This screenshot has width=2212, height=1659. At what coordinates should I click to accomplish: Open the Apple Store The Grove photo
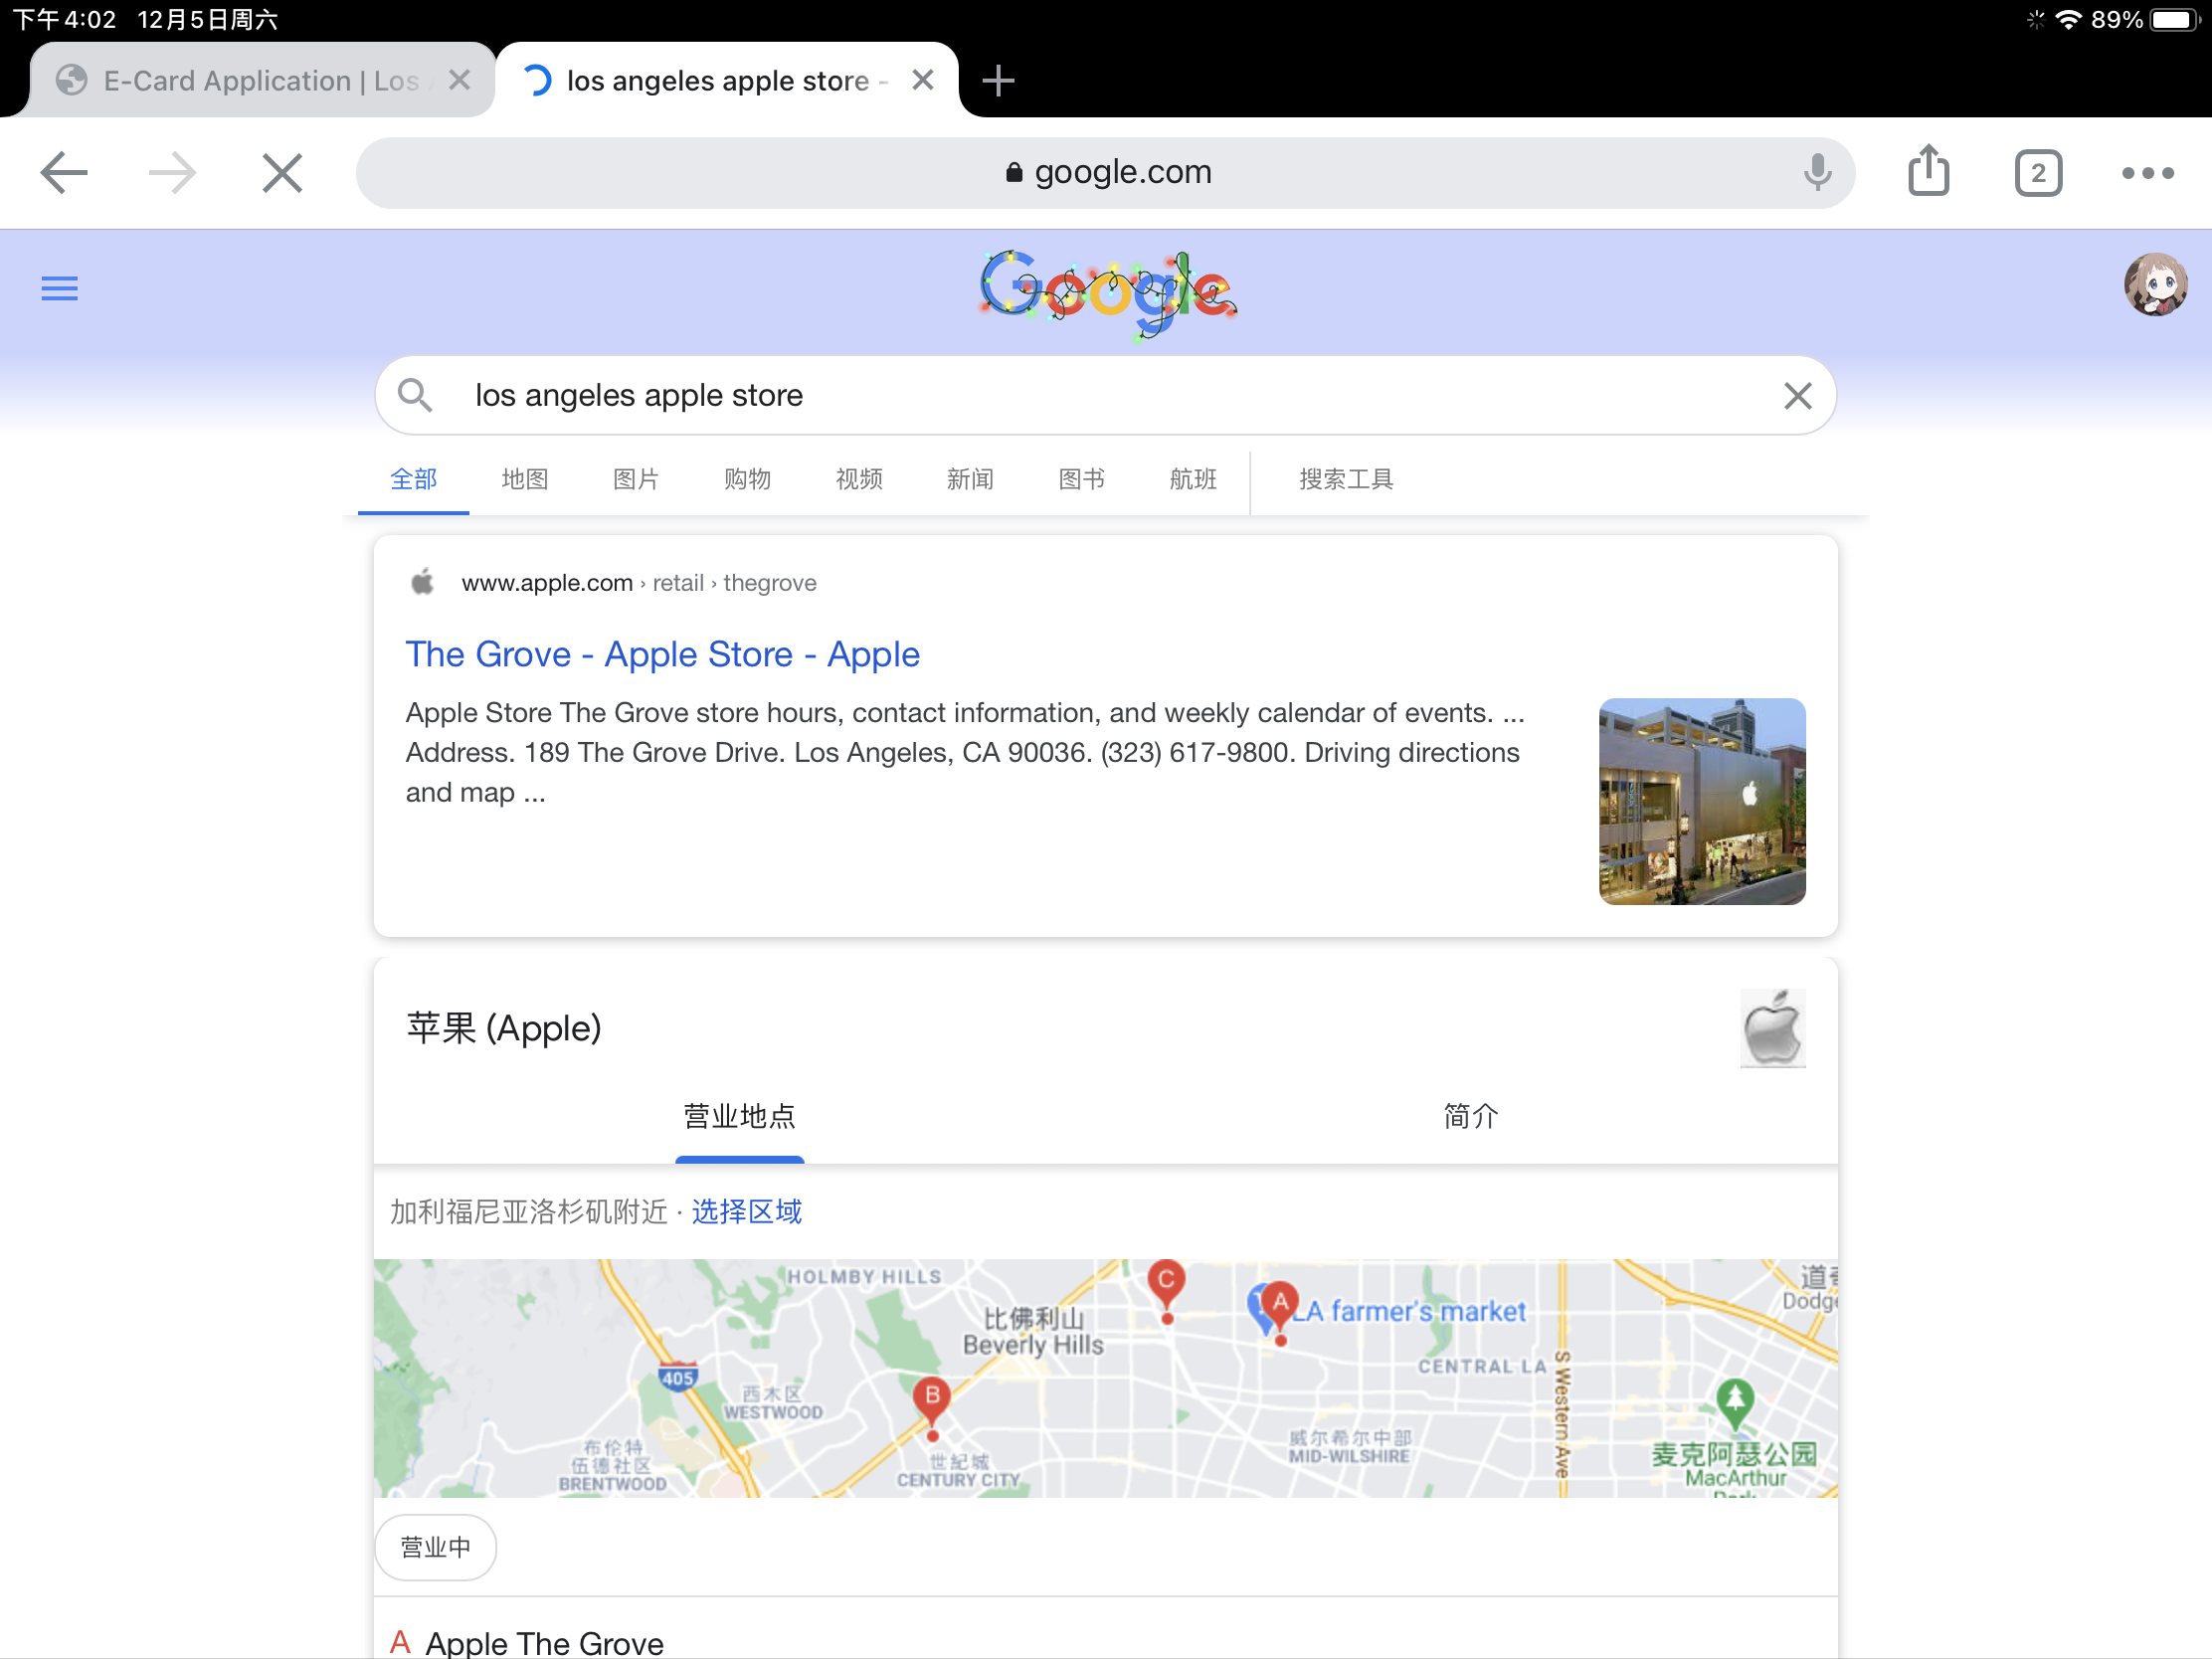coord(1701,801)
